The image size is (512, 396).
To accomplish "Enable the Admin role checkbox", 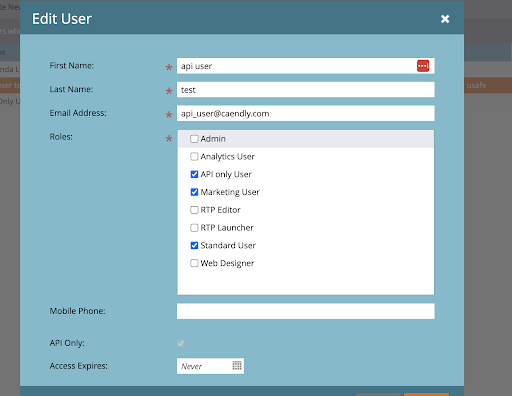I will click(x=194, y=139).
